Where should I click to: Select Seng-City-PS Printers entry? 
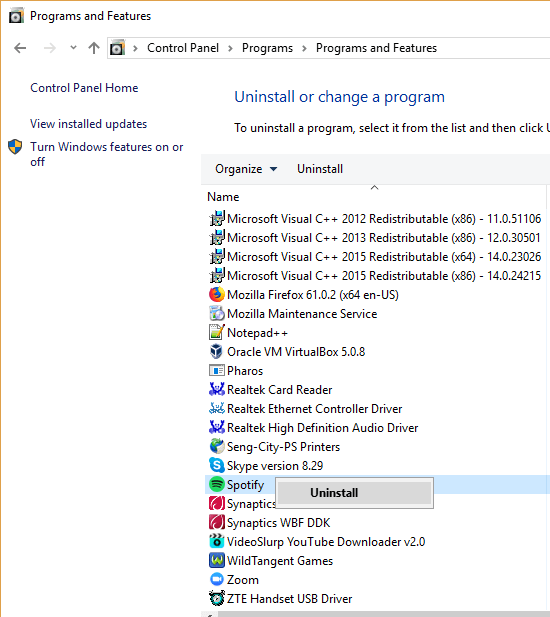[283, 447]
